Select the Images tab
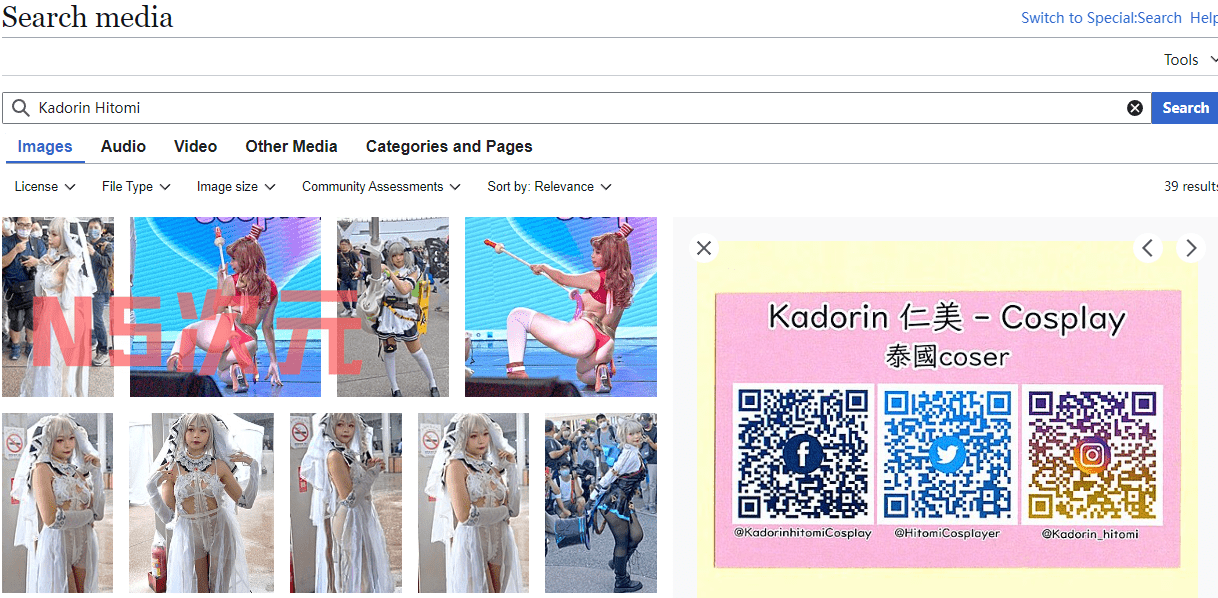Screen dimensions: 1218x598 point(45,147)
